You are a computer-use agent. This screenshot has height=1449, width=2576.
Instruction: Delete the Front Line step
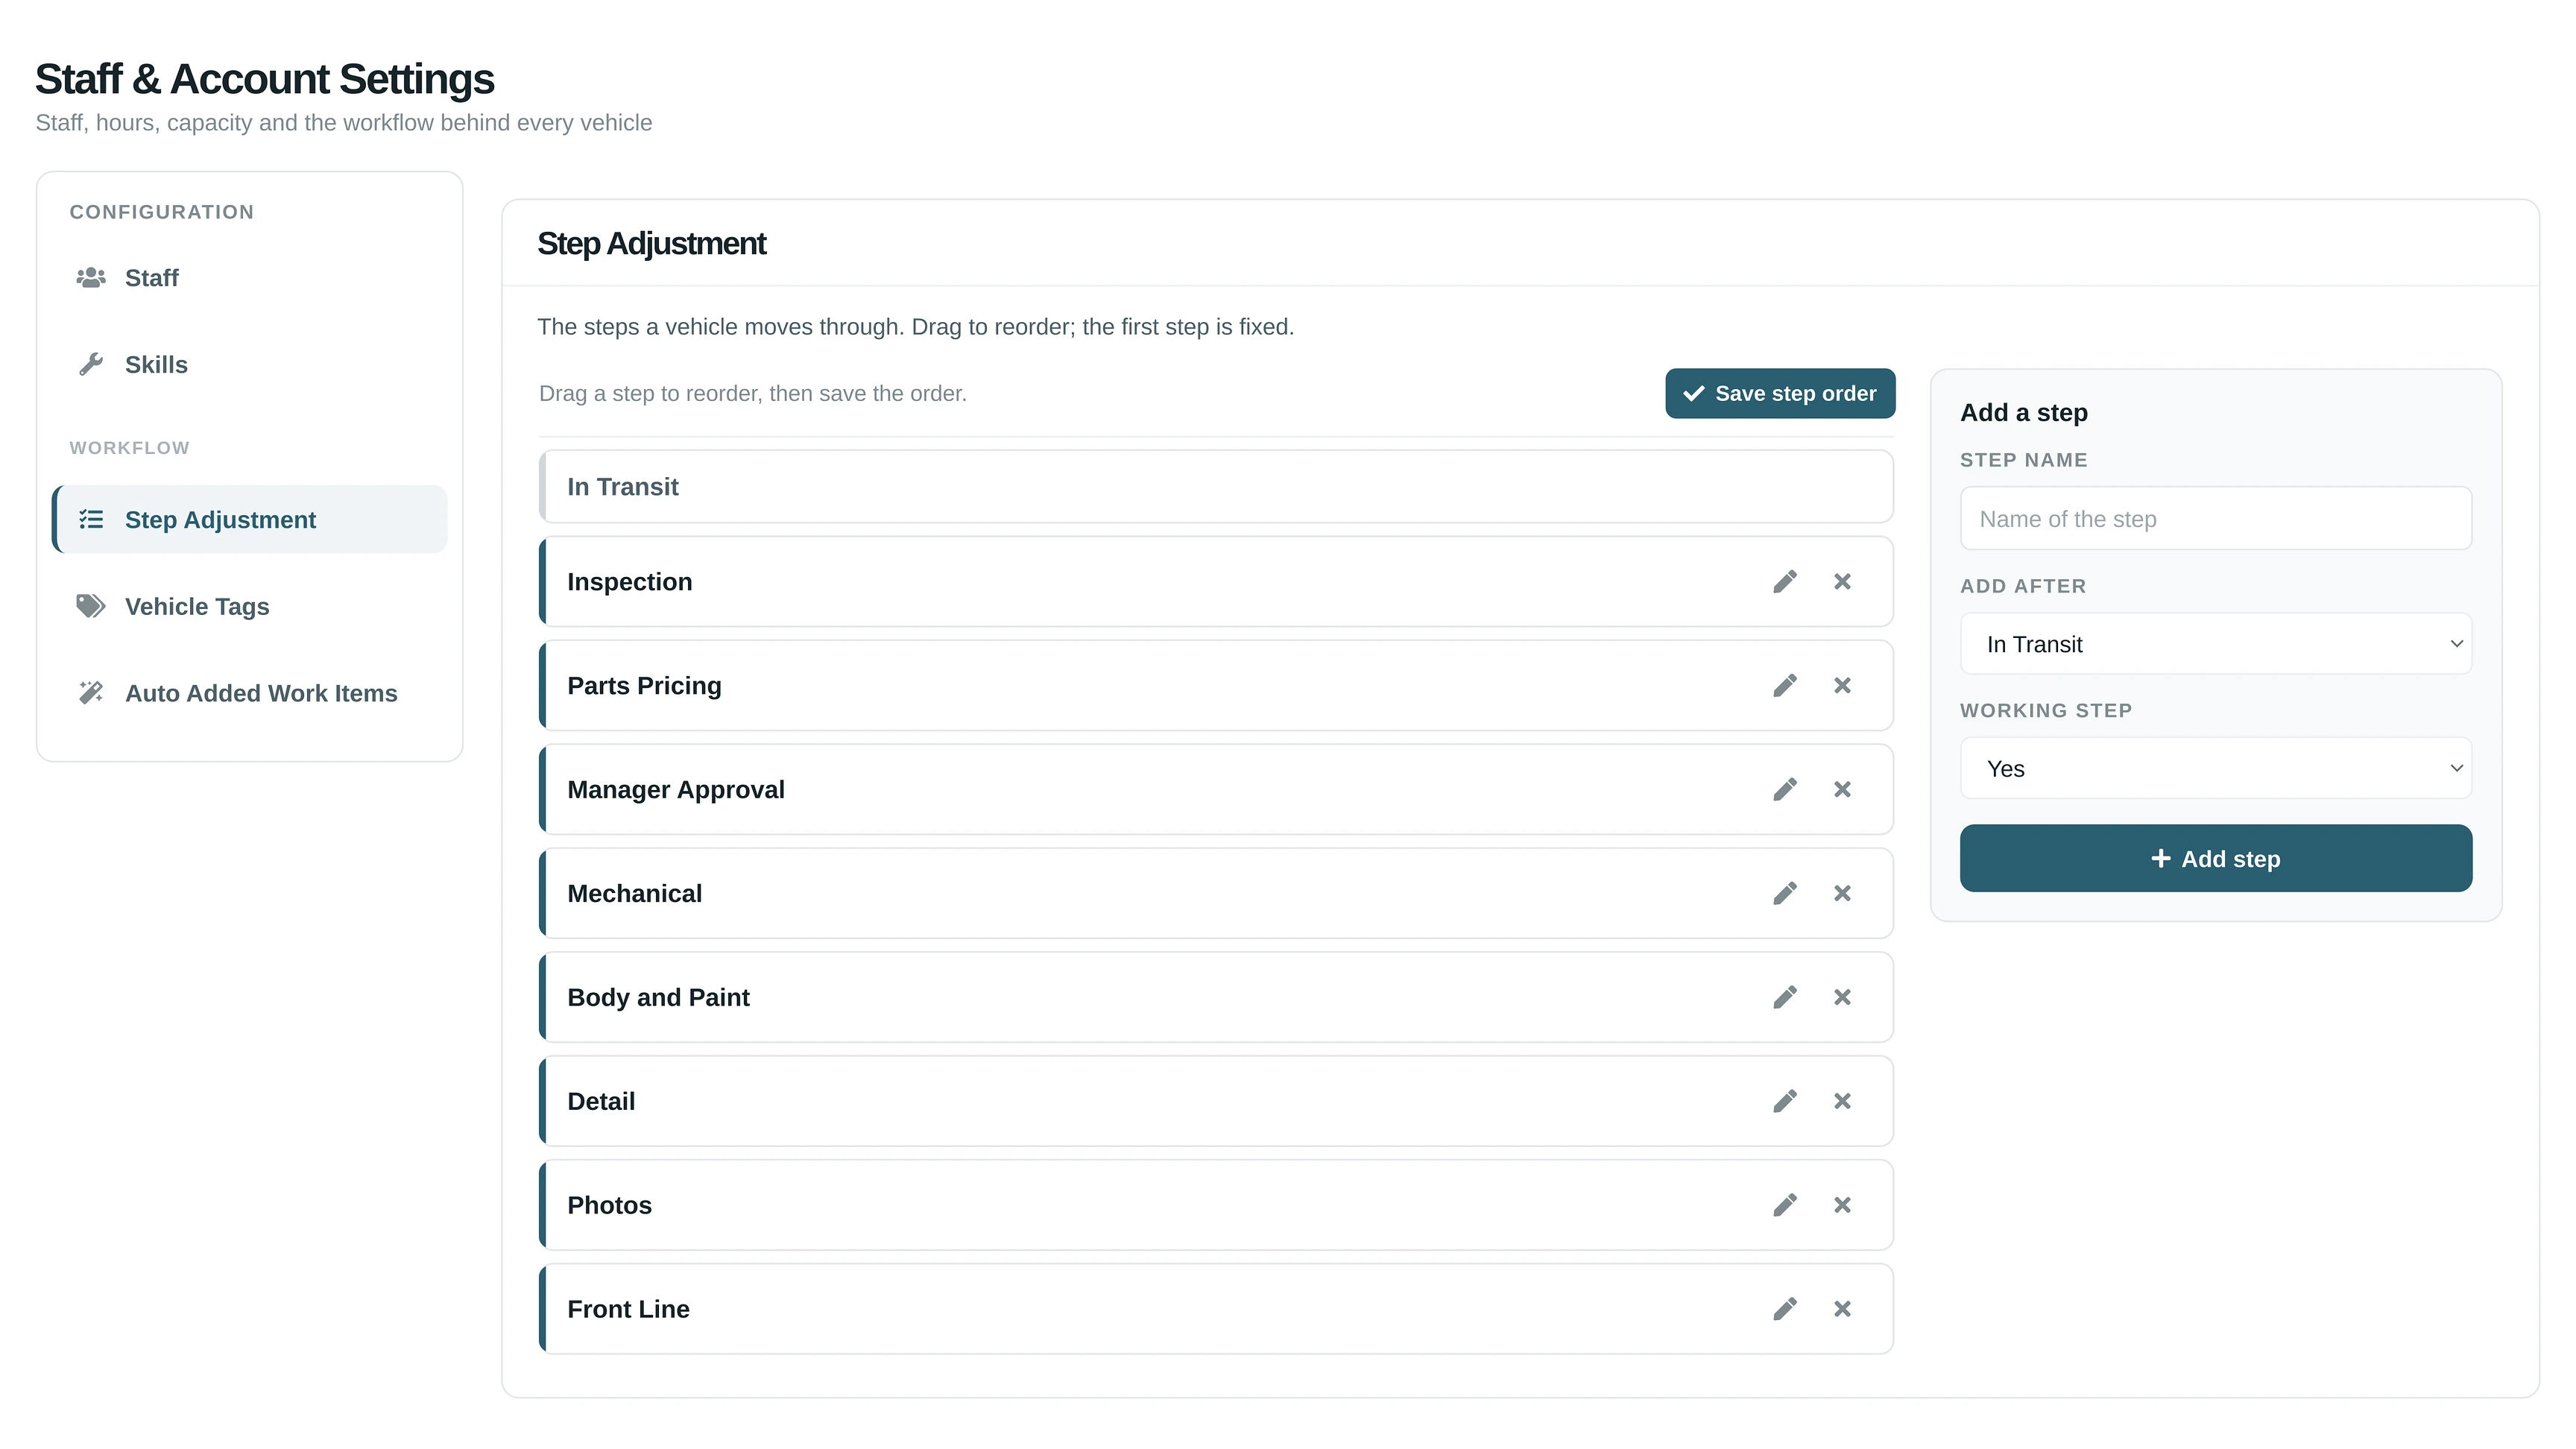(x=1842, y=1309)
